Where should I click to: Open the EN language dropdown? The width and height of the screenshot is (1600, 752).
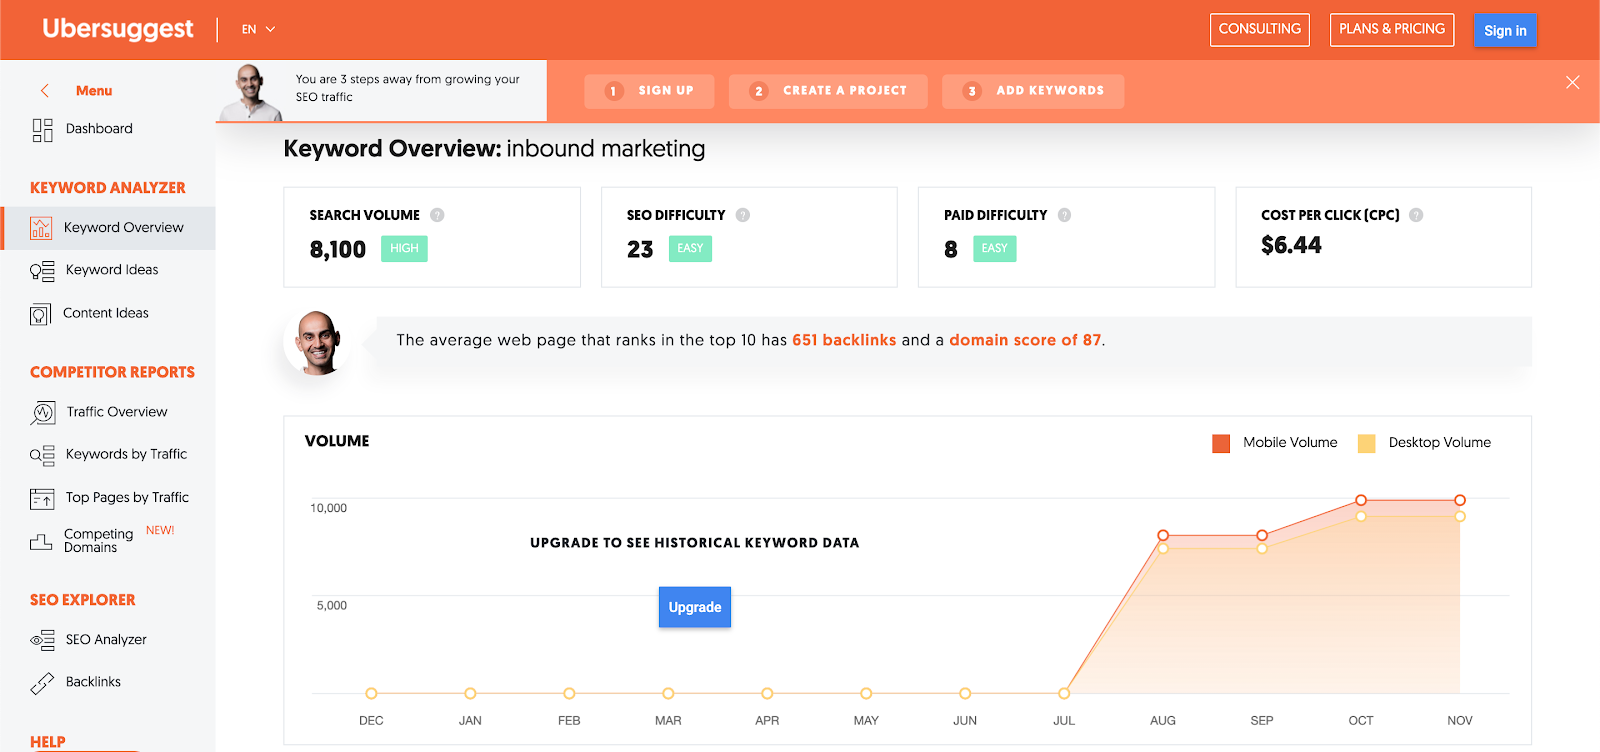(258, 30)
